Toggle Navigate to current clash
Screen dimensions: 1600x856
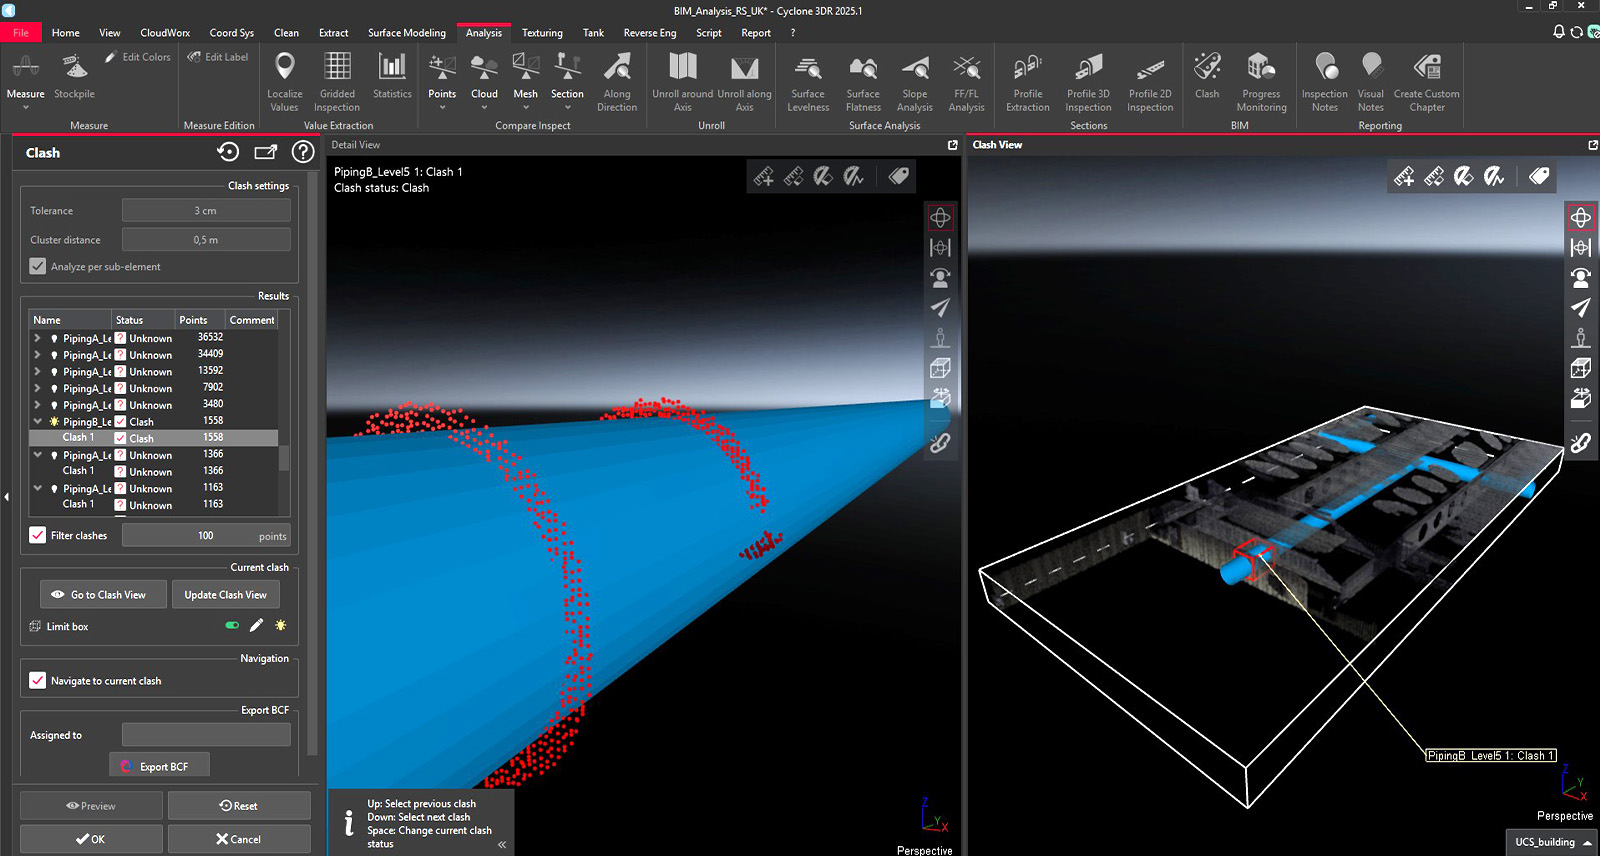pos(38,680)
